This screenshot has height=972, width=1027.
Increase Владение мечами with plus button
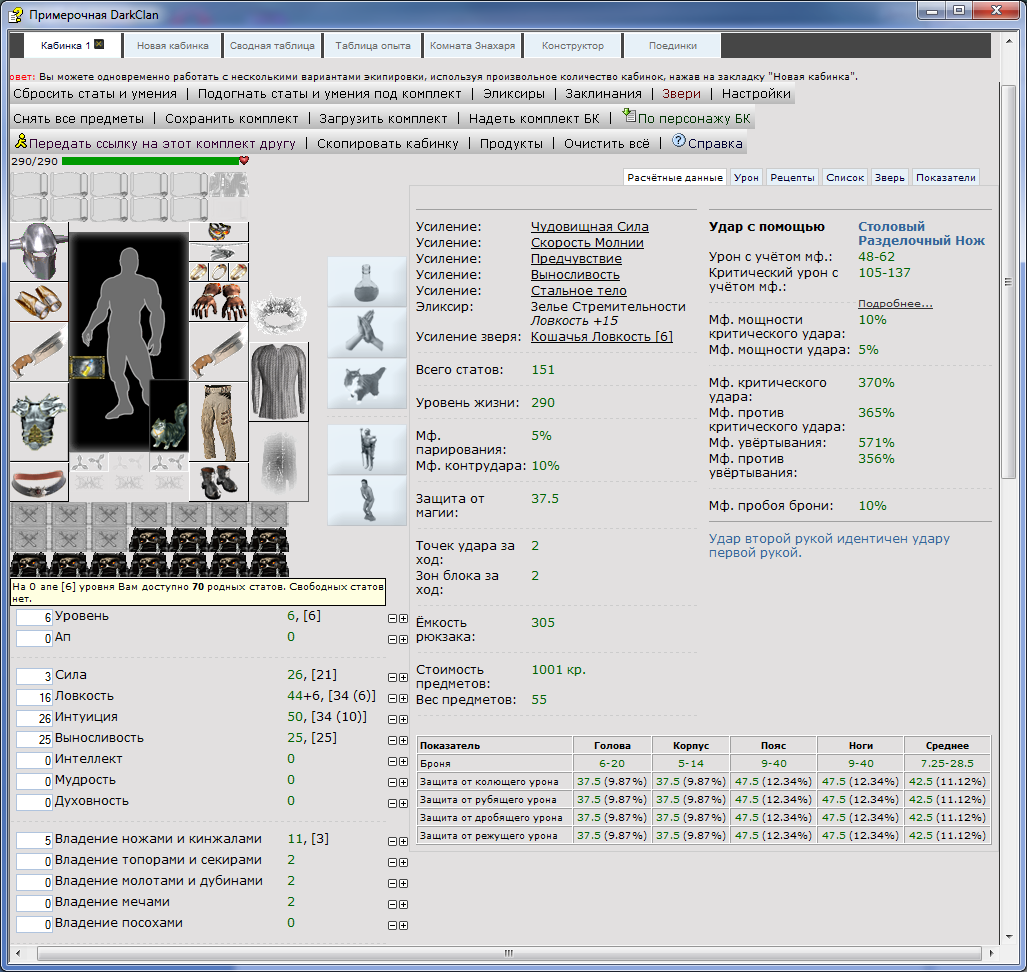click(x=403, y=904)
